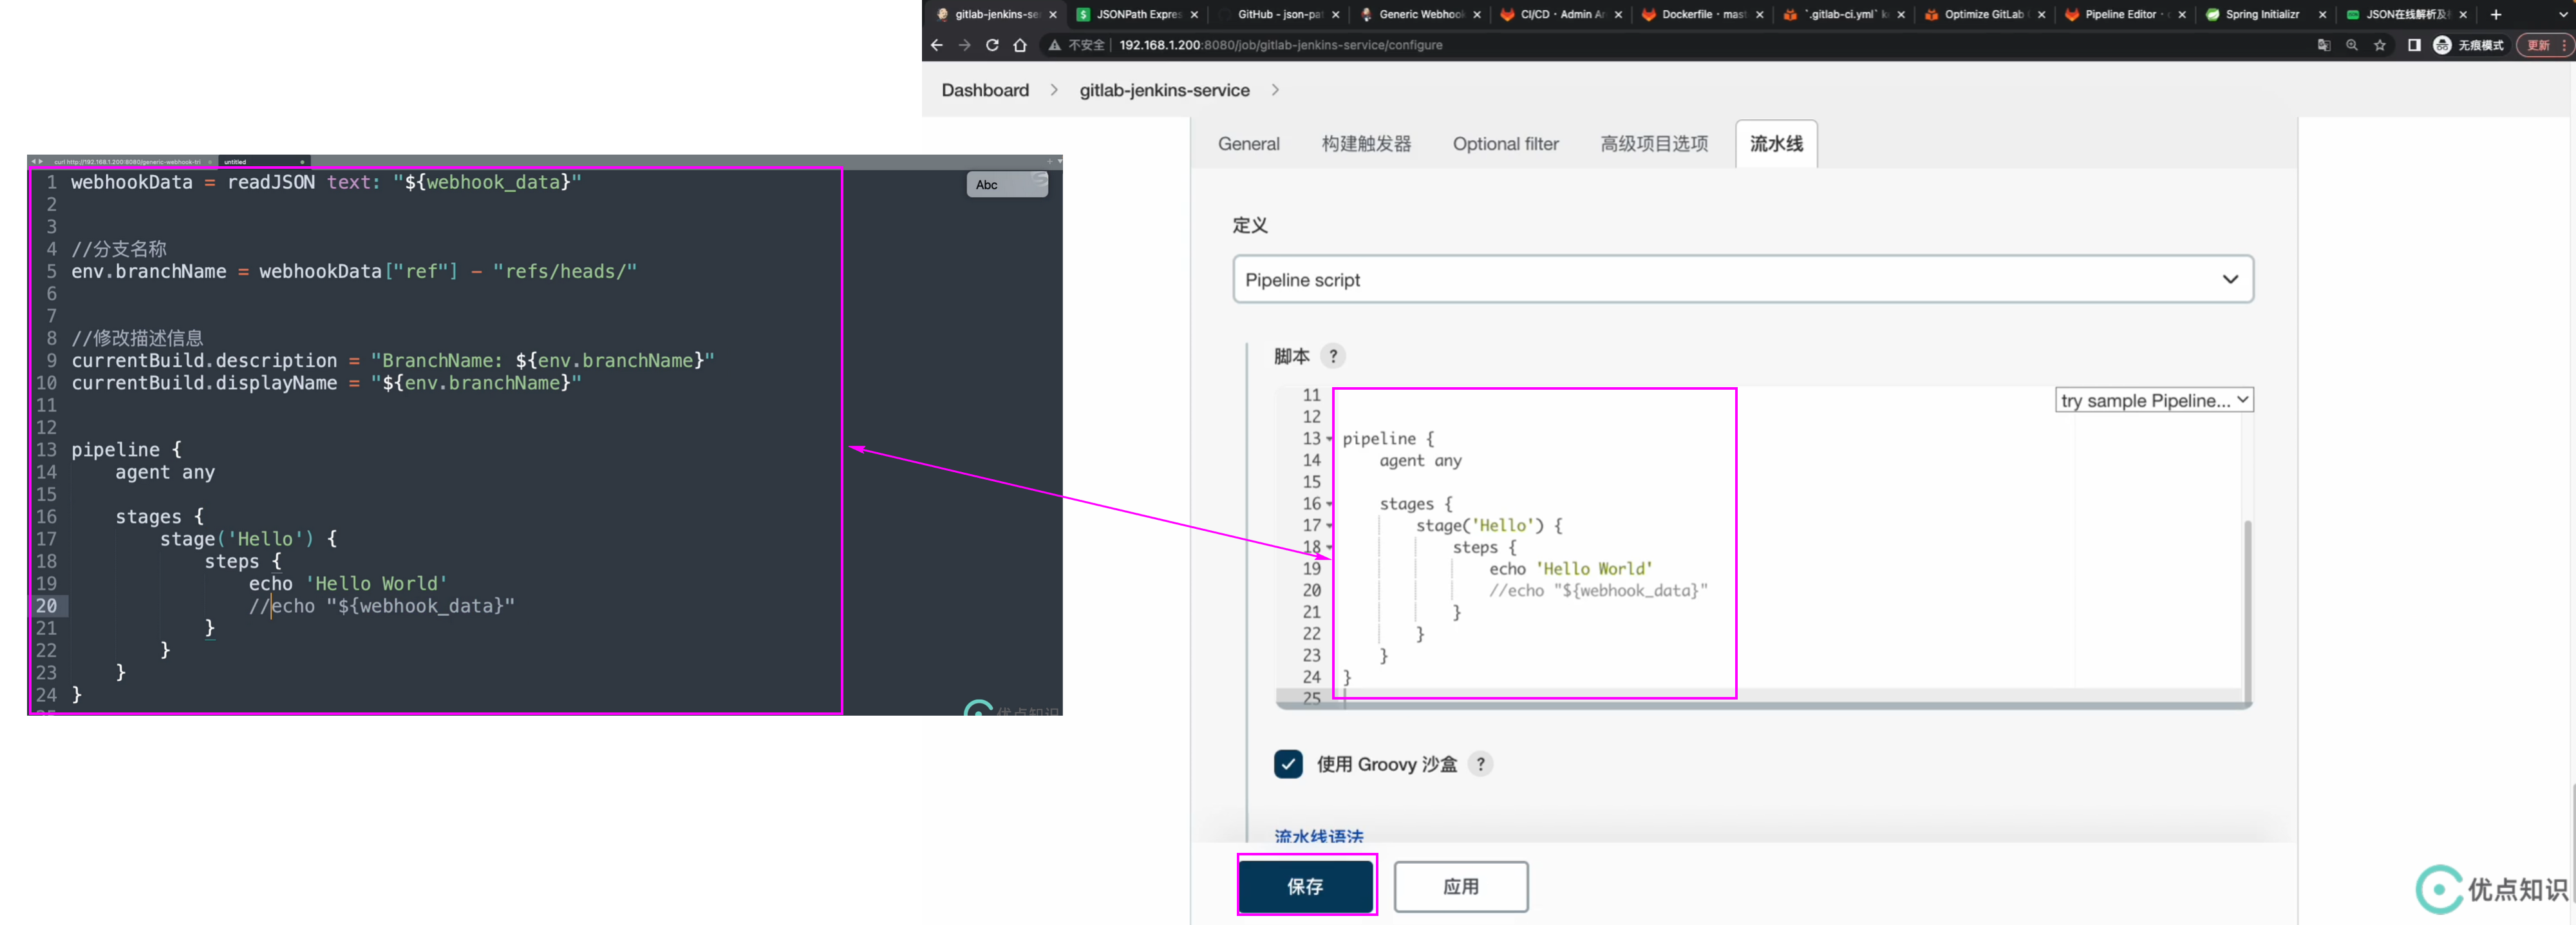The height and width of the screenshot is (925, 2576).
Task: Switch to the General config tab
Action: (1248, 144)
